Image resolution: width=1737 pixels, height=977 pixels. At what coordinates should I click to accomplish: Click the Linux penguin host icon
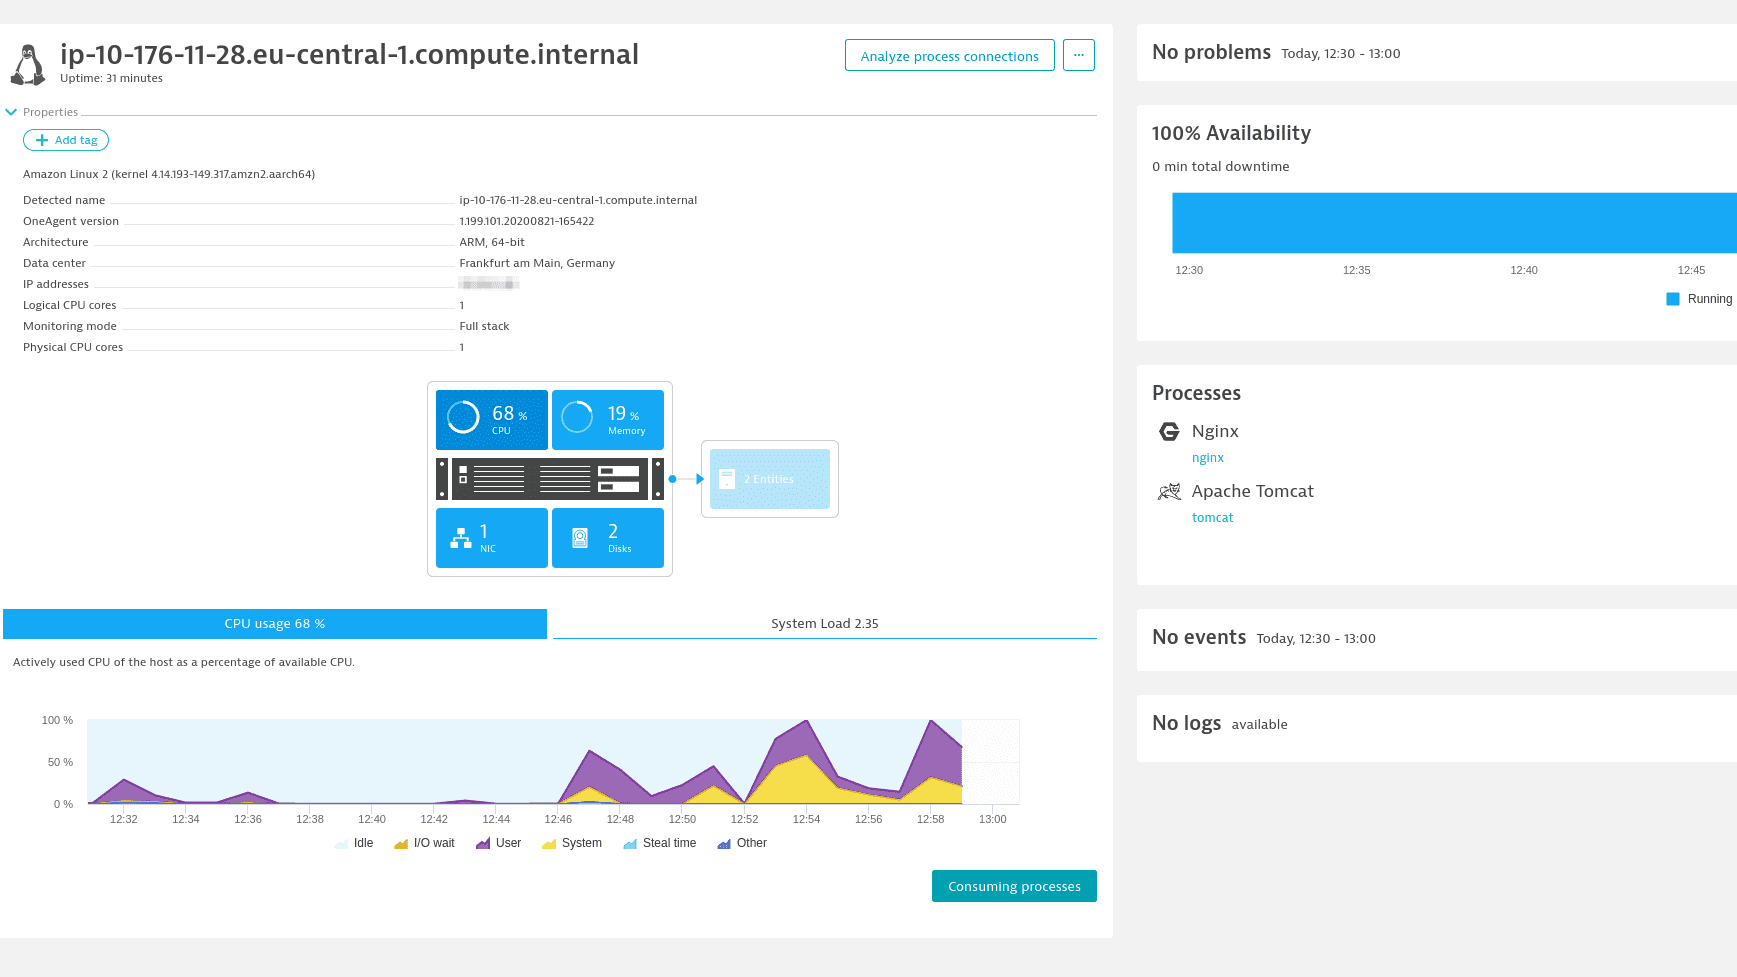coord(28,65)
